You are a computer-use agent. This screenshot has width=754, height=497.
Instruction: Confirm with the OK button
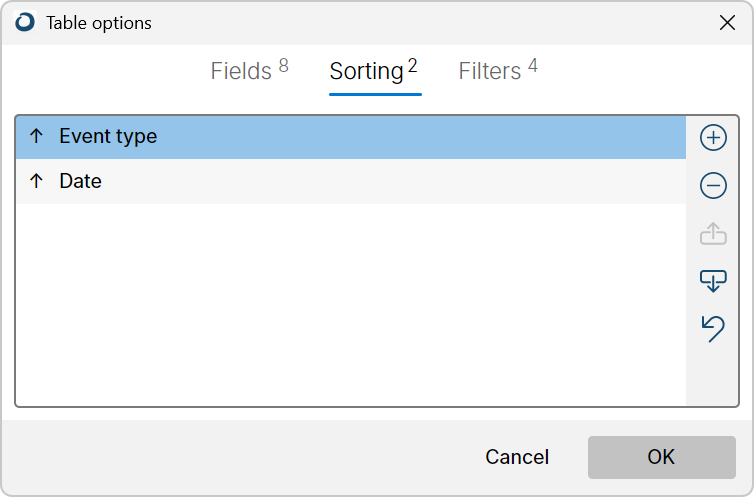(x=662, y=457)
